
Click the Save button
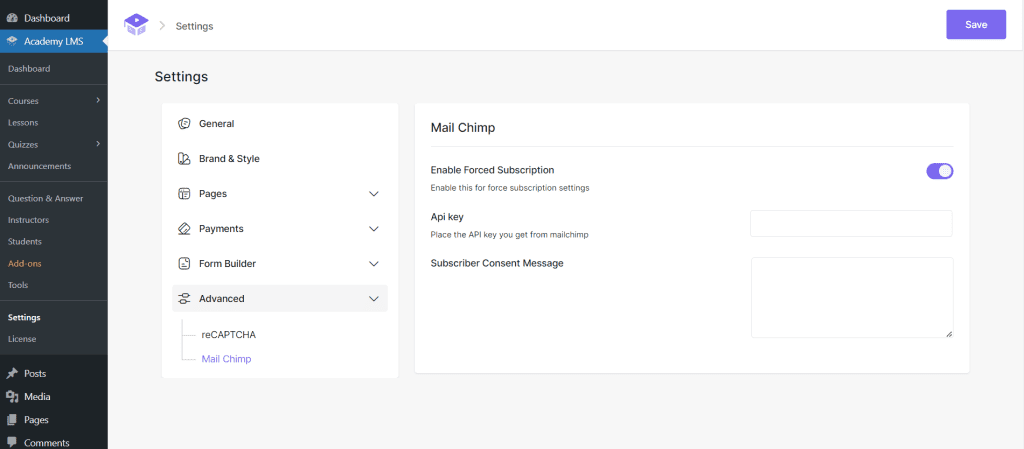[x=976, y=25]
